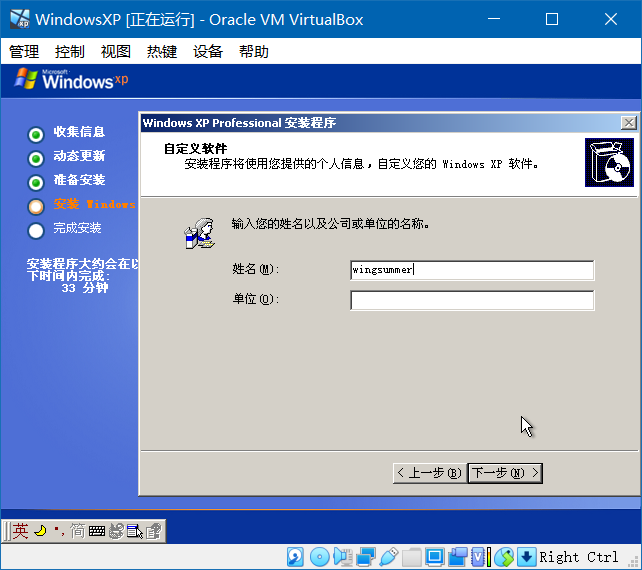Open the network adapters status icon

coord(366,557)
